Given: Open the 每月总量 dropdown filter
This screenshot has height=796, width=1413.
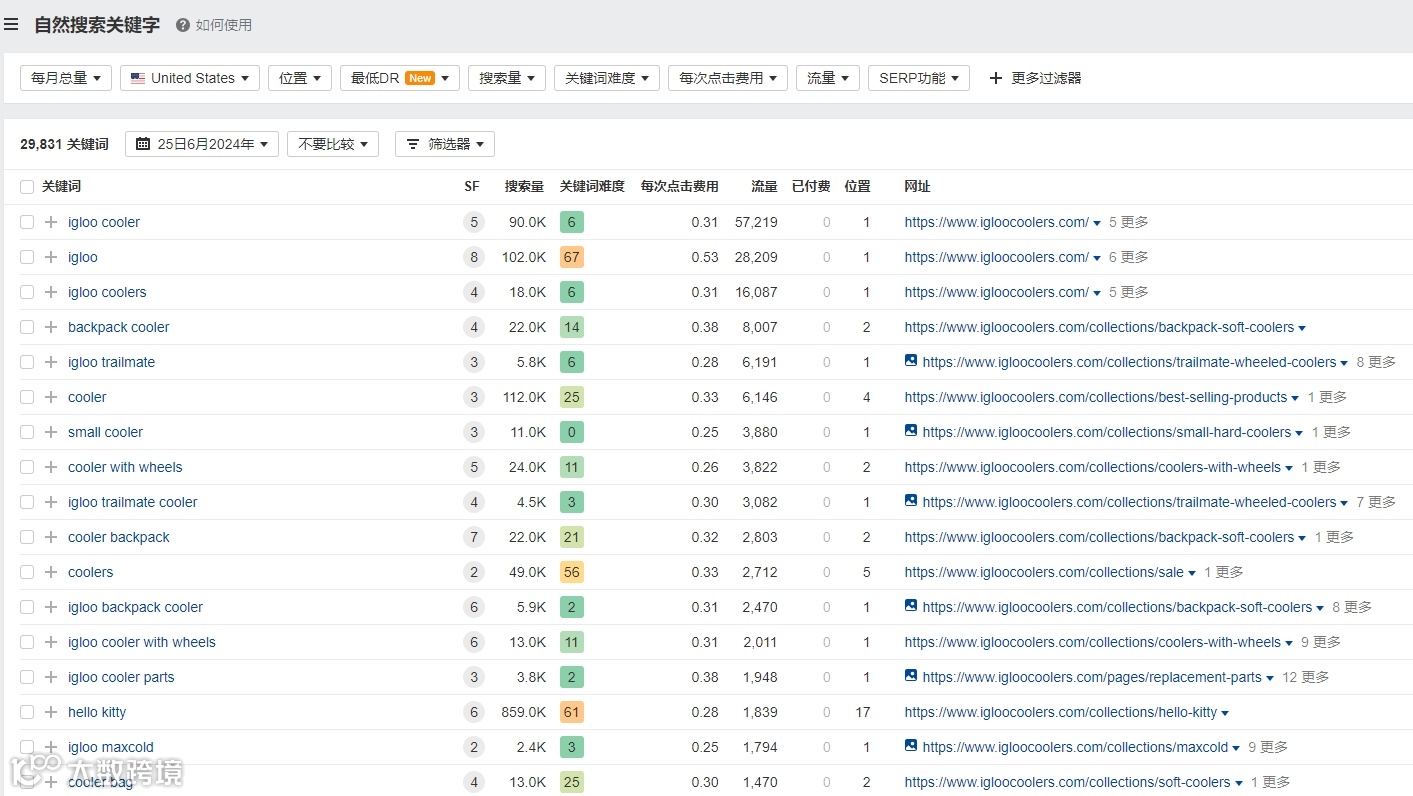Looking at the screenshot, I should pyautogui.click(x=66, y=78).
